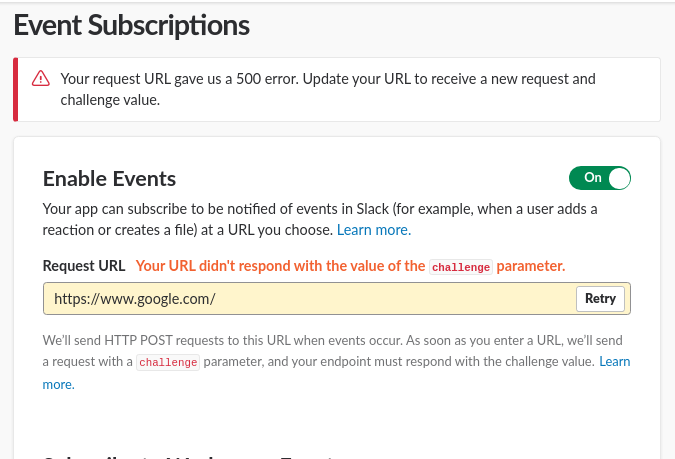Click the Request URL field label

tap(84, 266)
